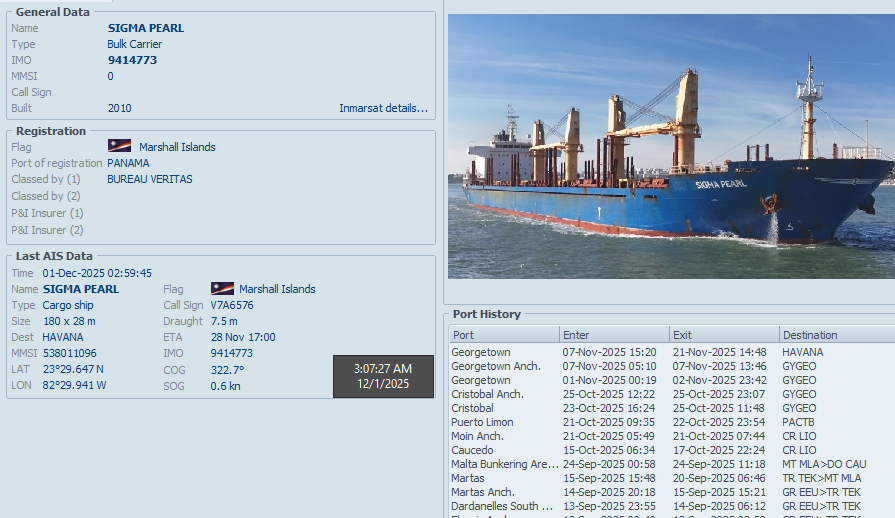
Task: Select SIGMA PEARL name in Last AIS Data
Action: (x=80, y=289)
